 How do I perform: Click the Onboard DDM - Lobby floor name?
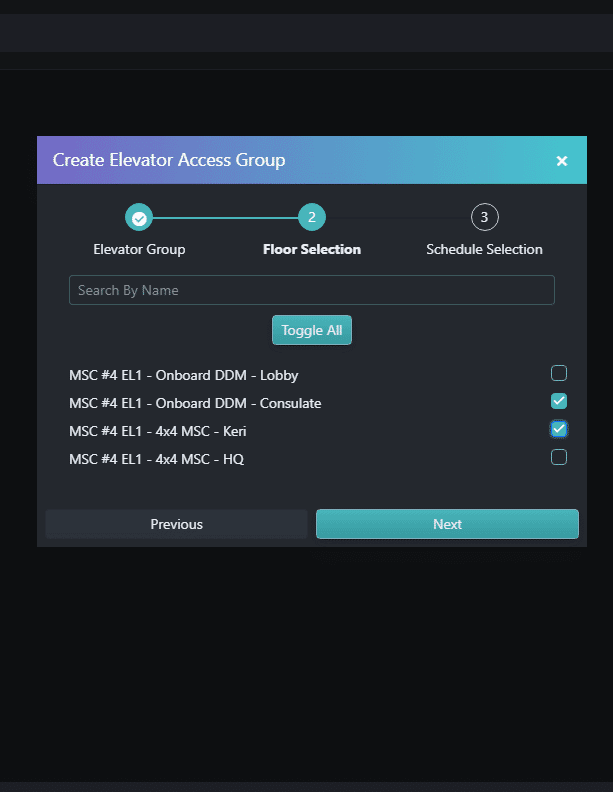click(184, 375)
